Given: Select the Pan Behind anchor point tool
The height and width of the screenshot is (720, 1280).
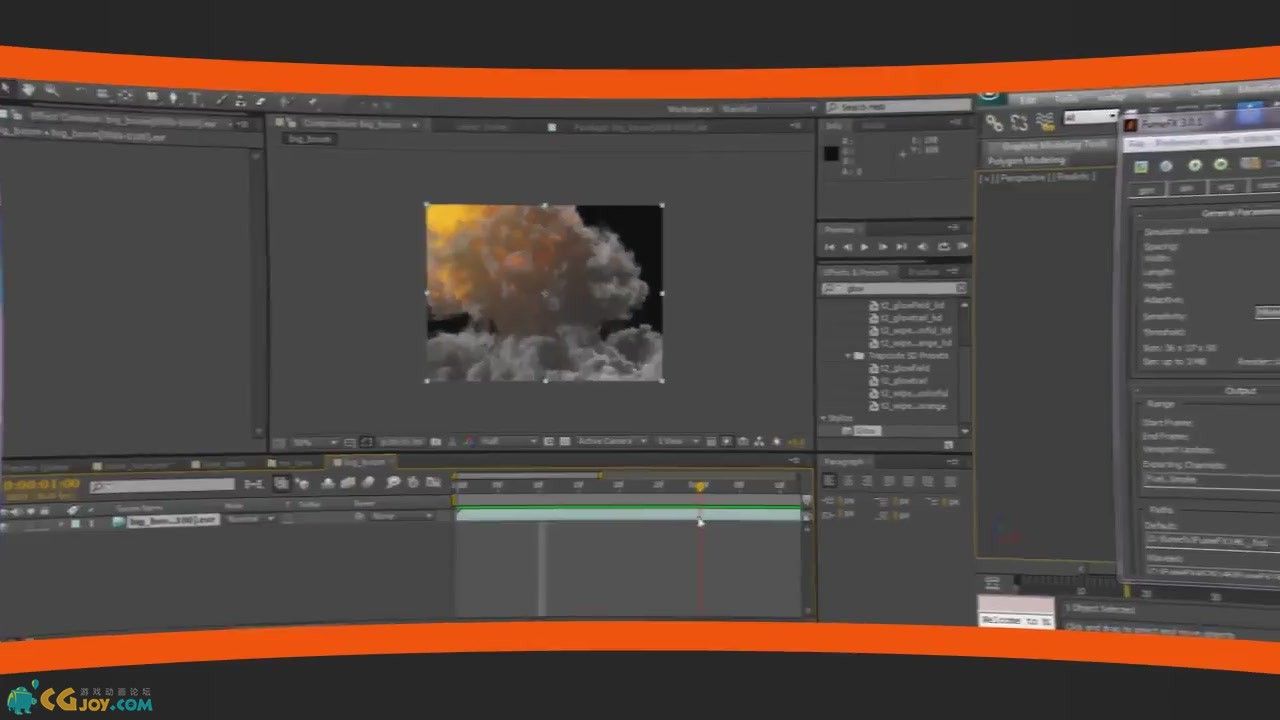Looking at the screenshot, I should point(124,95).
